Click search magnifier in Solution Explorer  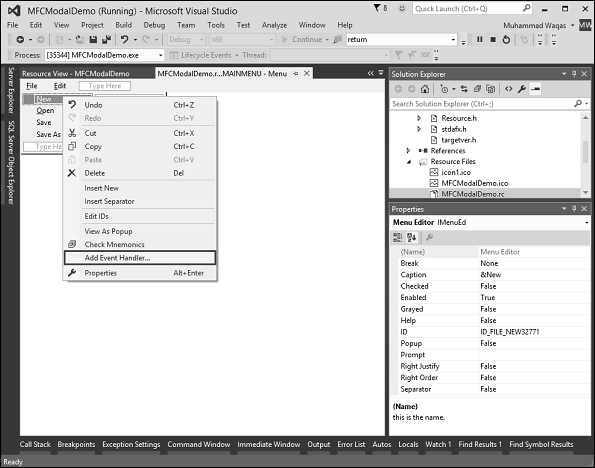click(x=578, y=103)
